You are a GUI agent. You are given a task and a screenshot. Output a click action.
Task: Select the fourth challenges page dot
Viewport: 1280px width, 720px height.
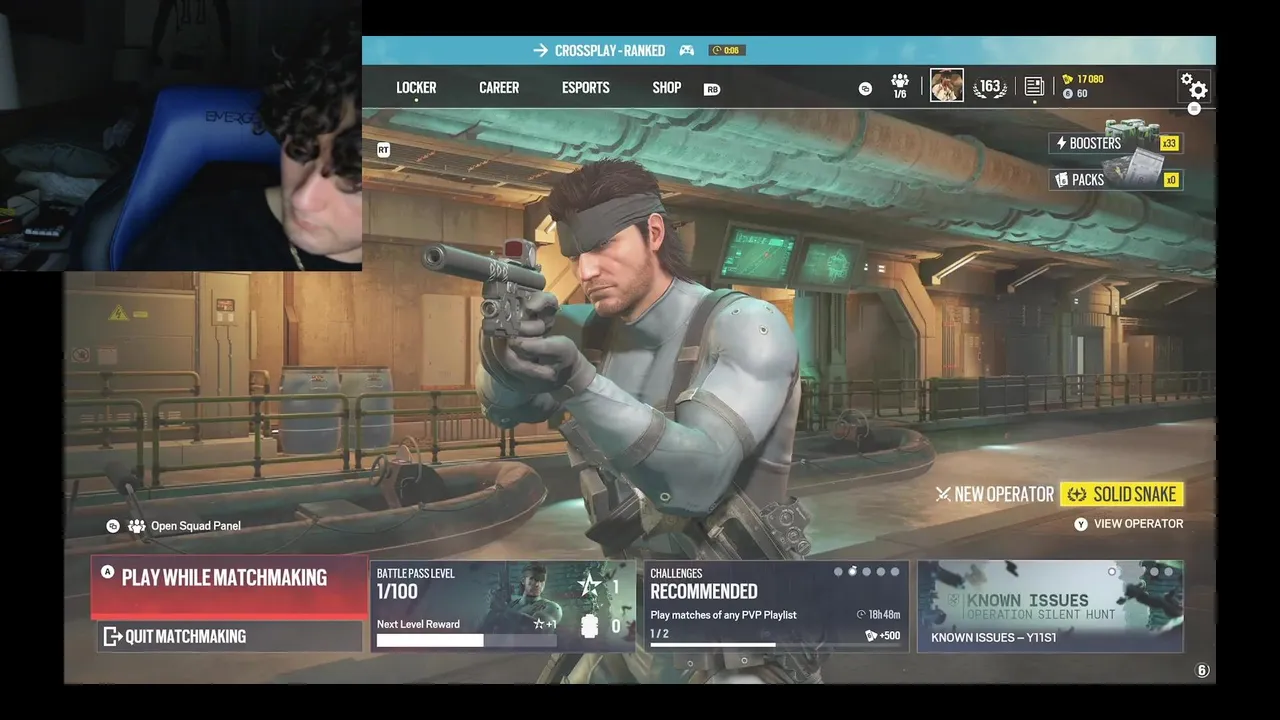tap(880, 572)
